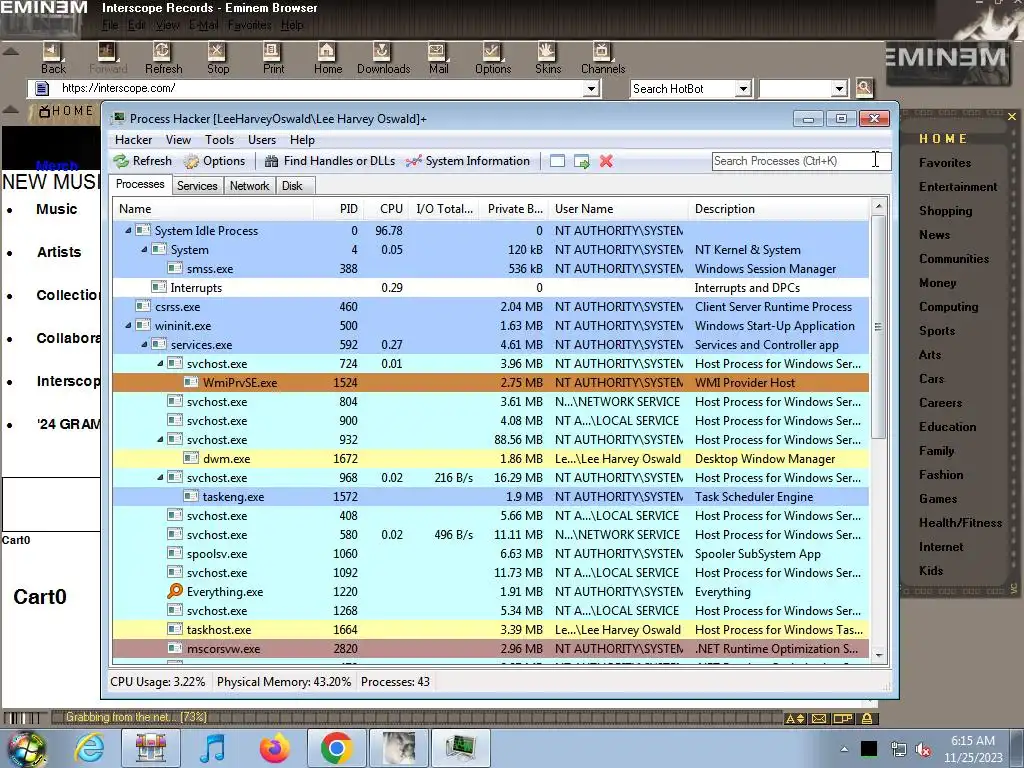Open System Information in Process Hacker
Viewport: 1024px width, 768px height.
click(x=468, y=161)
